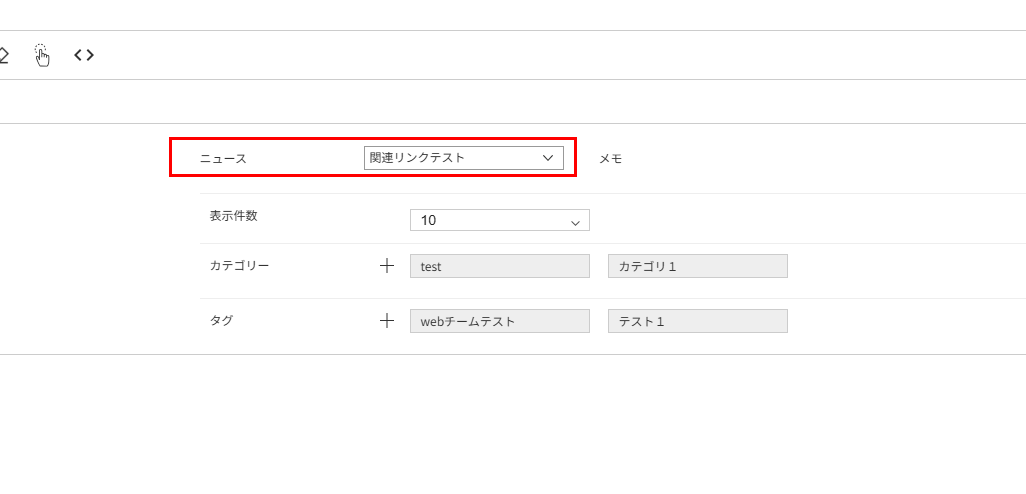Image resolution: width=1026 pixels, height=494 pixels.
Task: Click the カテゴリー label text
Action: coord(239,266)
